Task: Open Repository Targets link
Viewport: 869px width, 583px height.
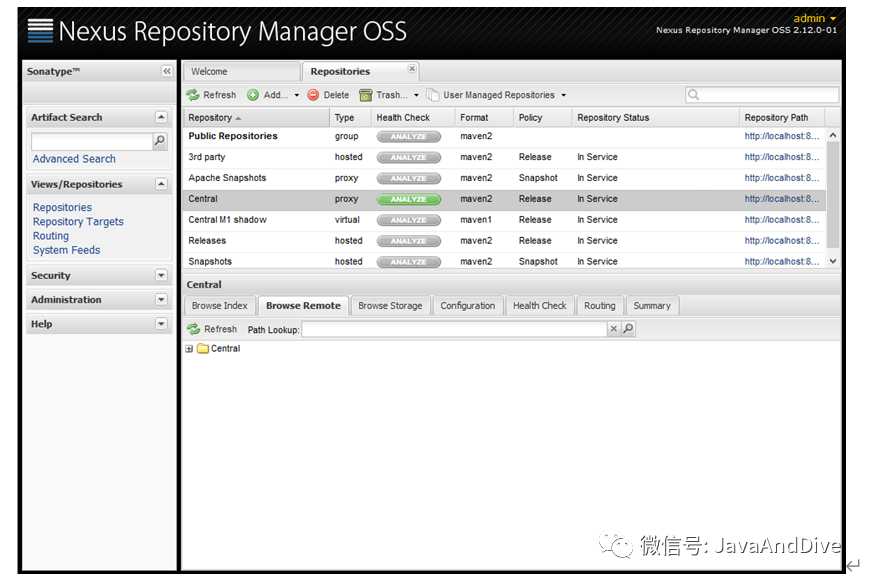Action: click(78, 222)
